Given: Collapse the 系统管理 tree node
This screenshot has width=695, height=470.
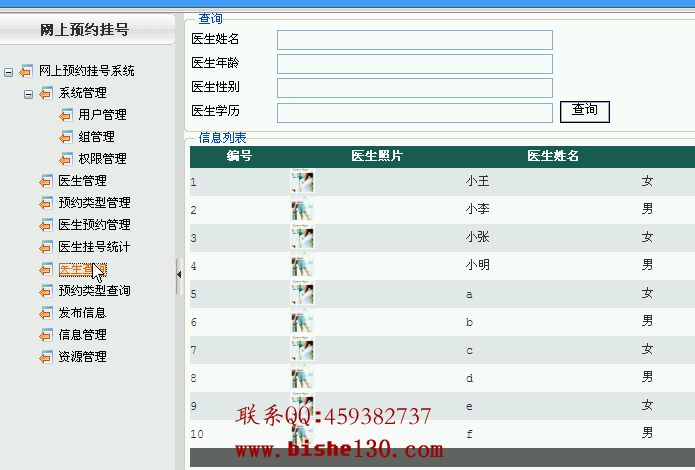Looking at the screenshot, I should point(29,93).
